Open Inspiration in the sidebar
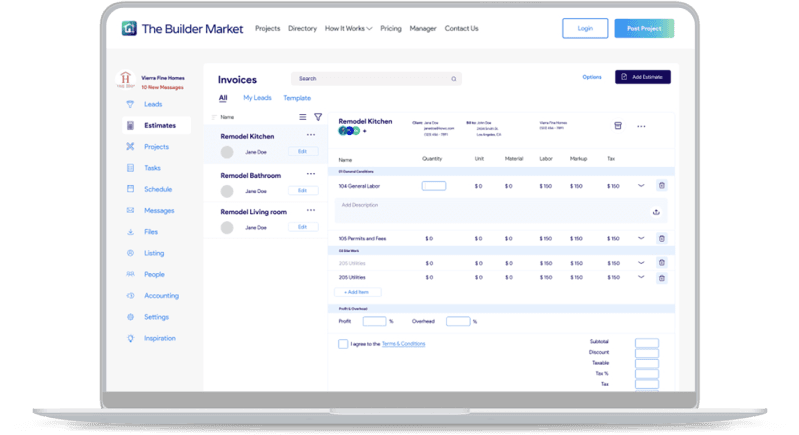Image resolution: width=799 pixels, height=435 pixels. coord(159,338)
